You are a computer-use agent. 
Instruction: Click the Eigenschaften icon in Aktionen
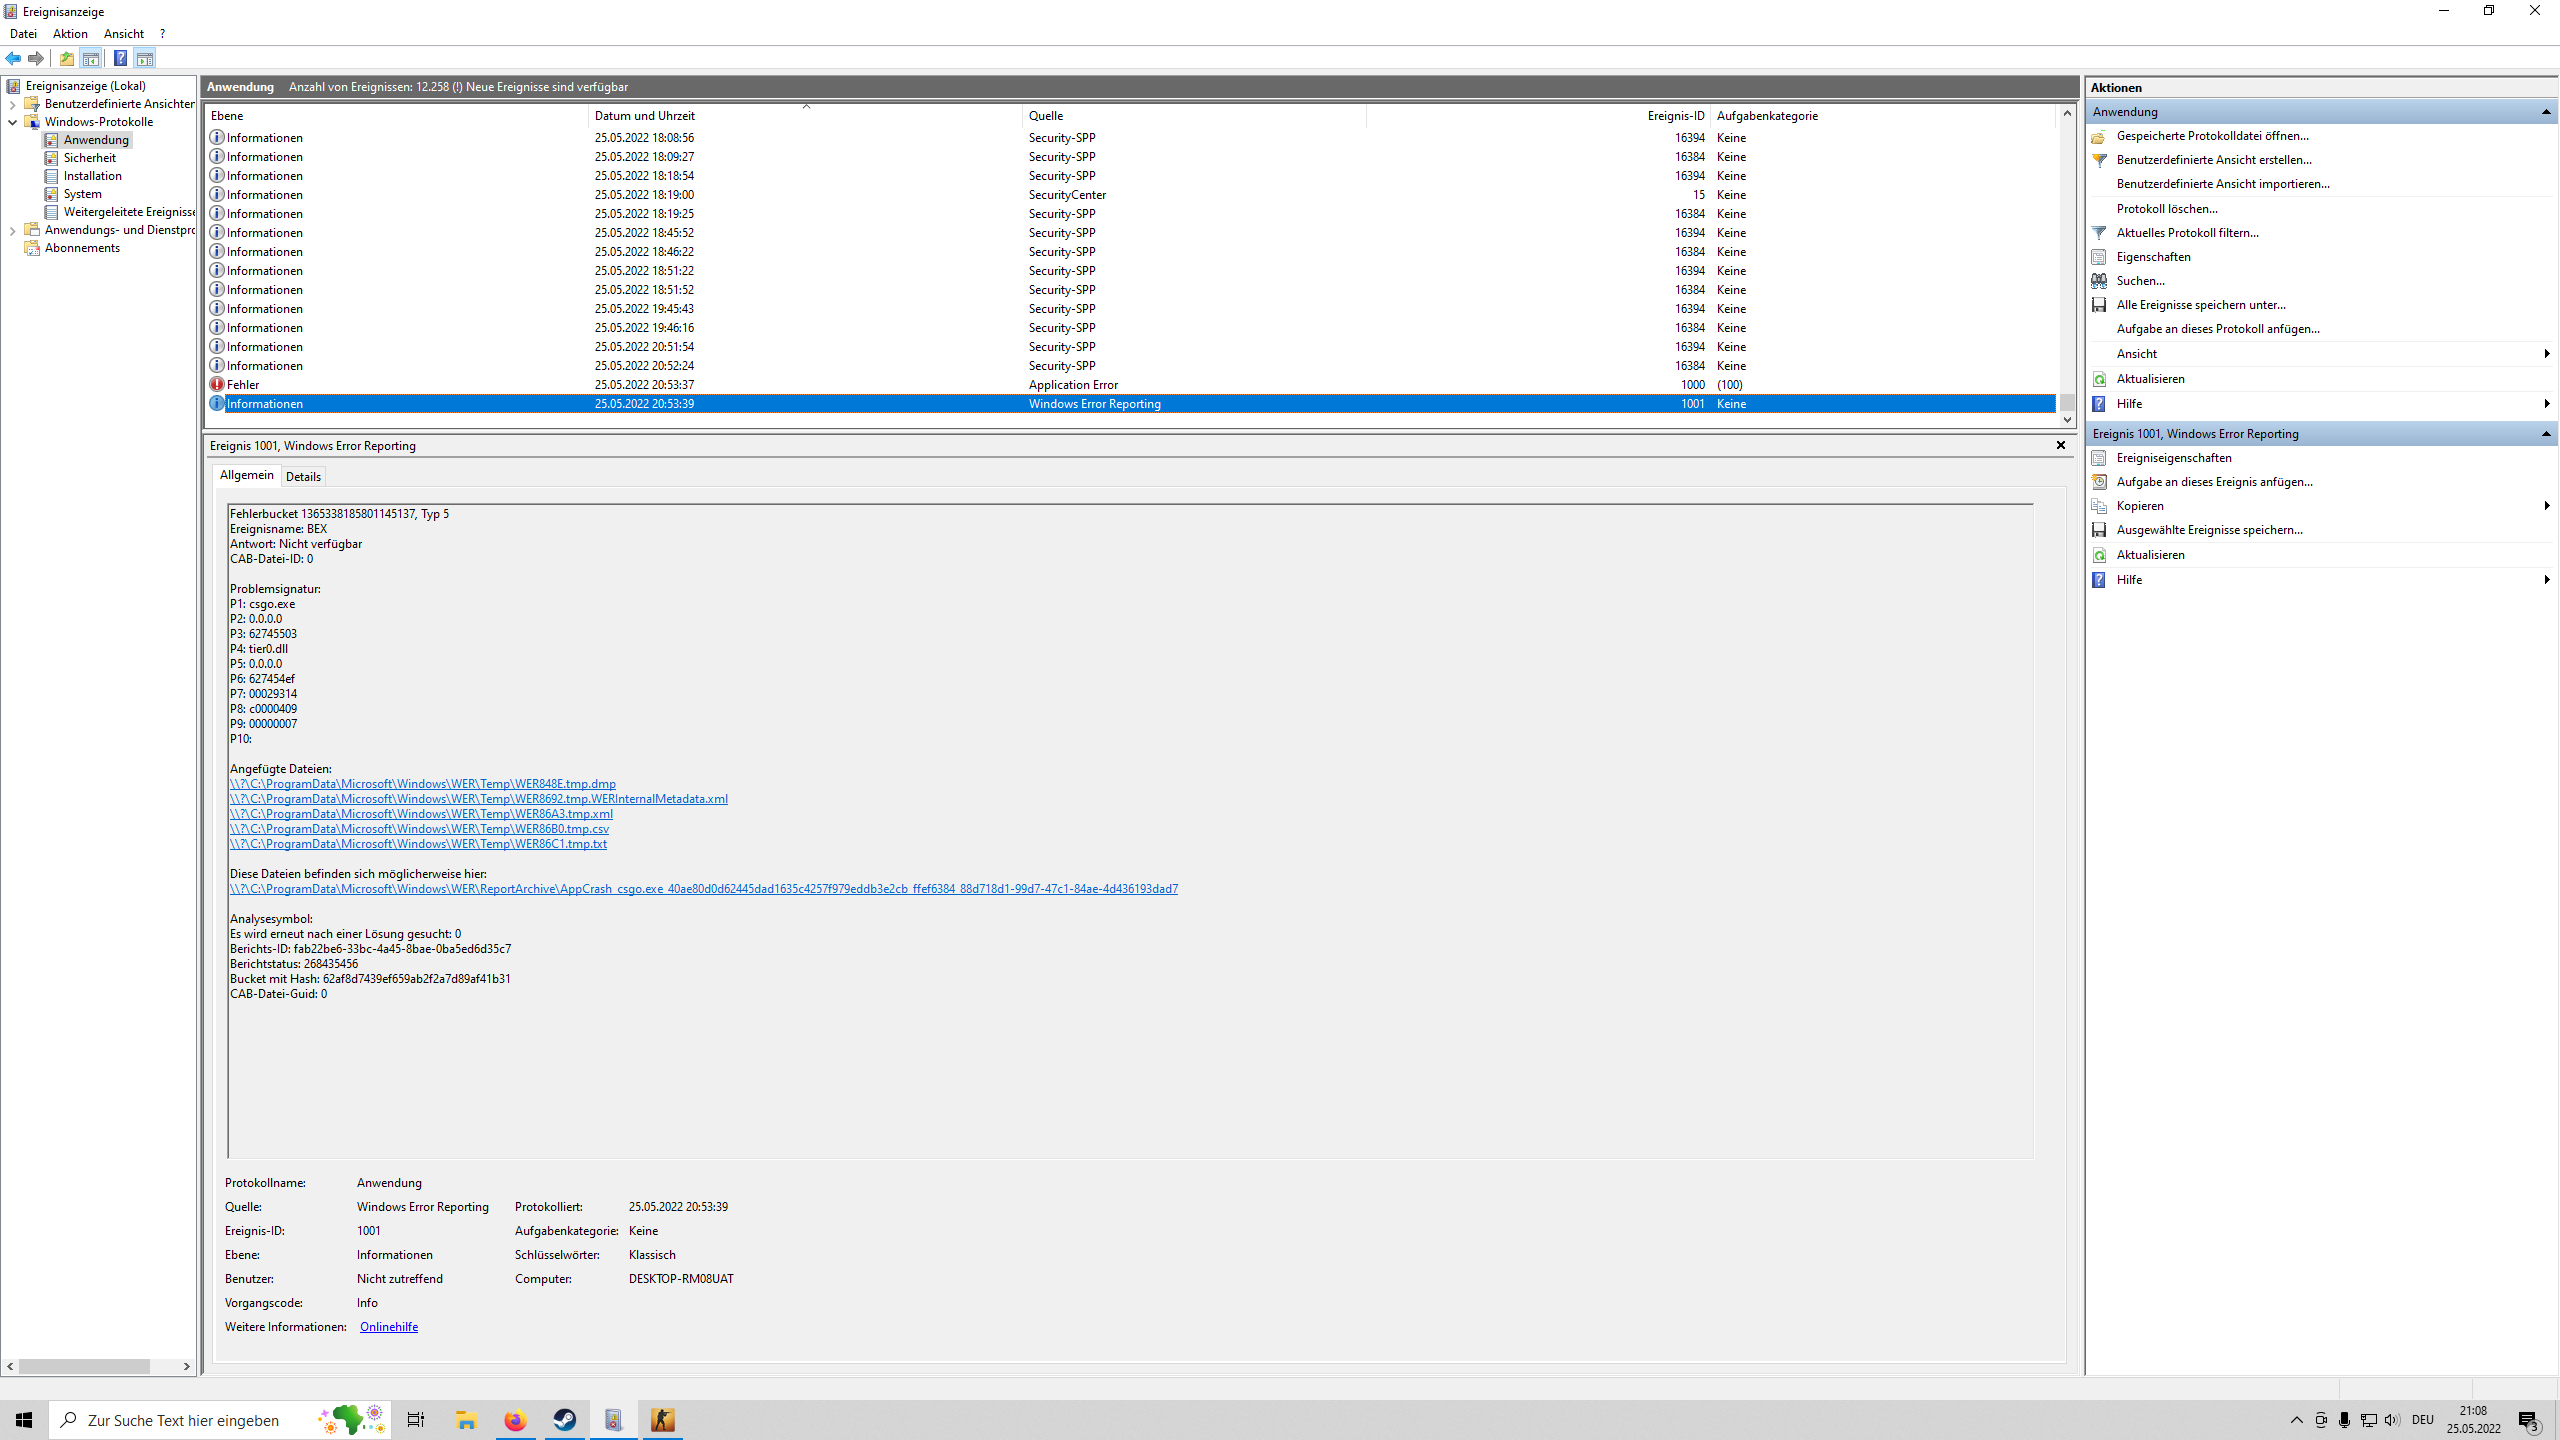point(2099,257)
